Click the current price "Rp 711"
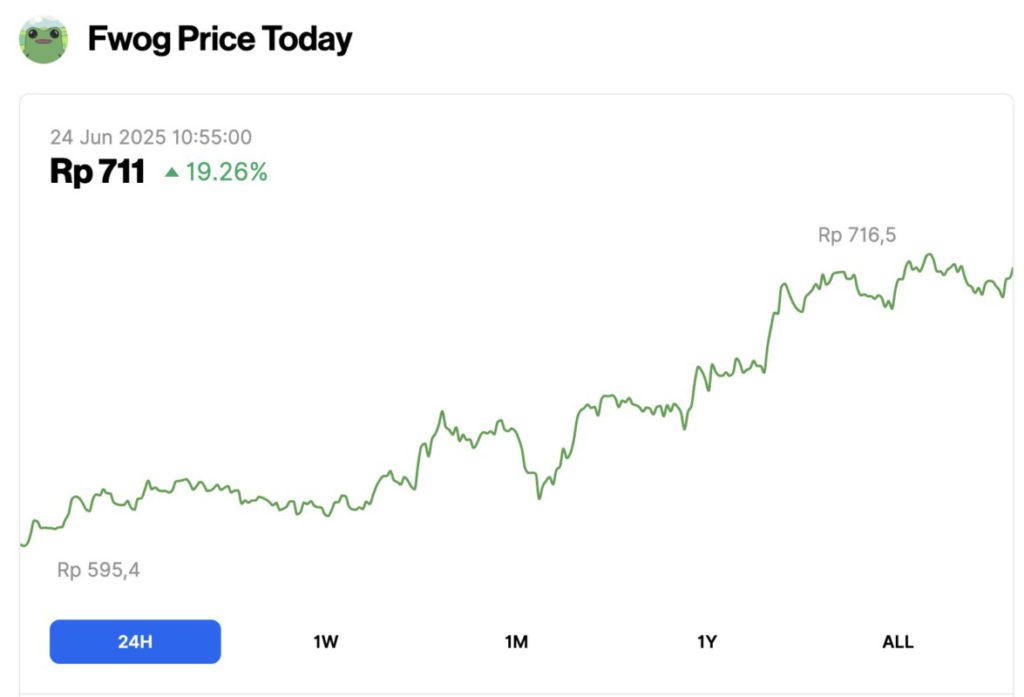 pos(97,172)
